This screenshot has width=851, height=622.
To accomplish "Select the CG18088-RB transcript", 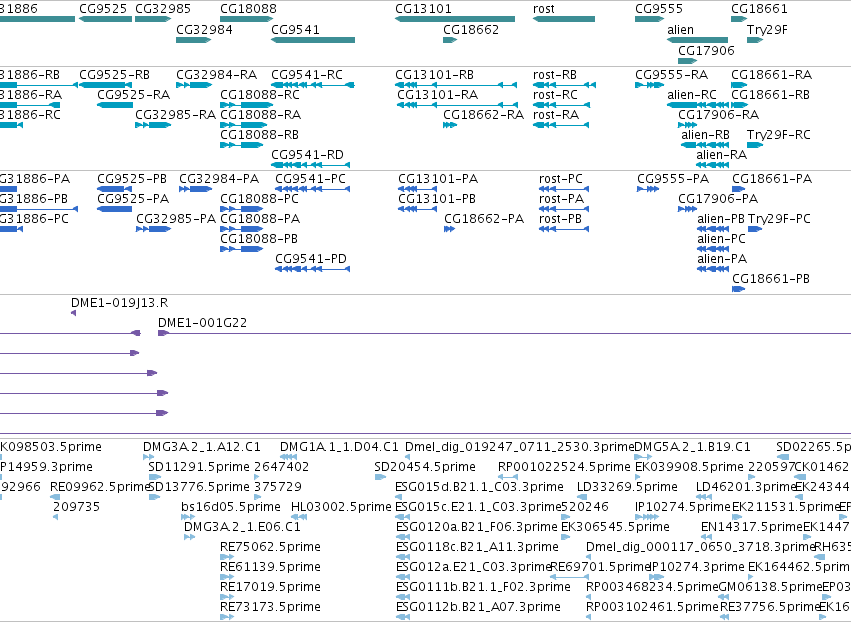I will click(x=242, y=145).
